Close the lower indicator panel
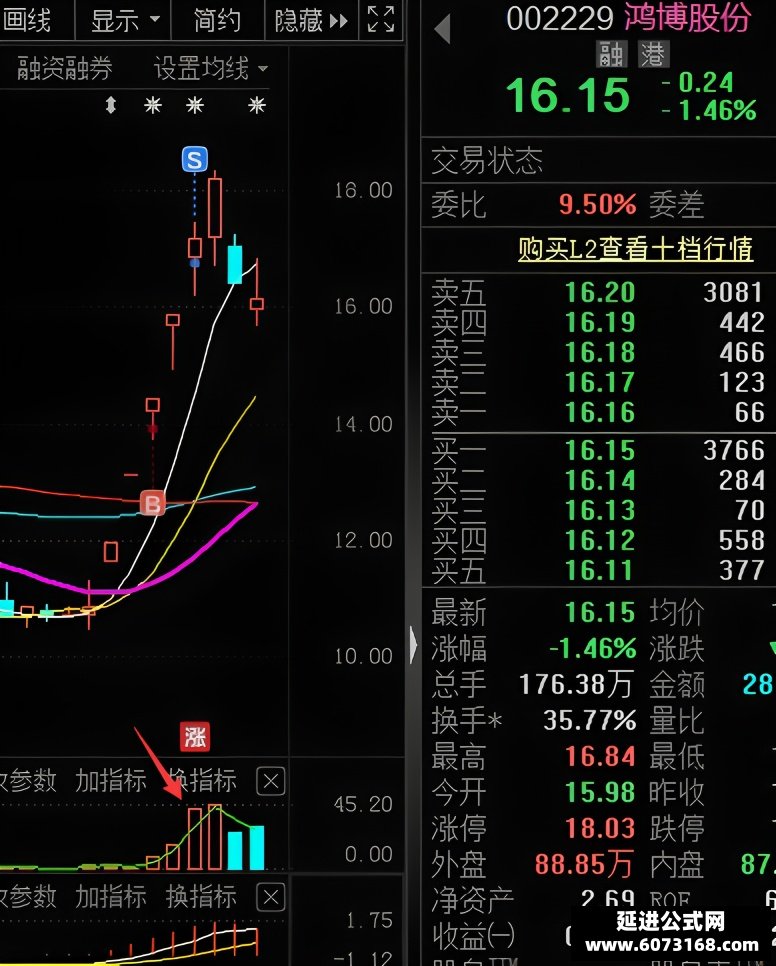This screenshot has width=776, height=966. [x=270, y=897]
